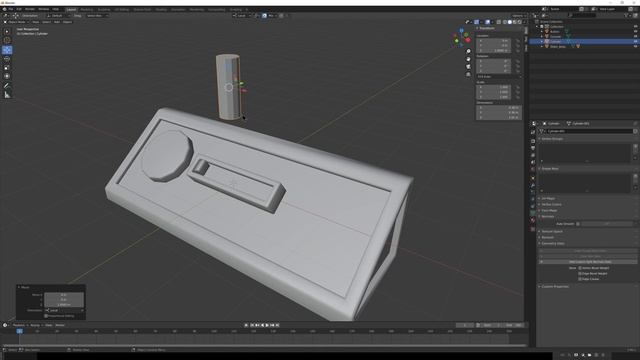Click the blue Z axis on navigation gizmo
640x360 pixels.
(462, 31)
